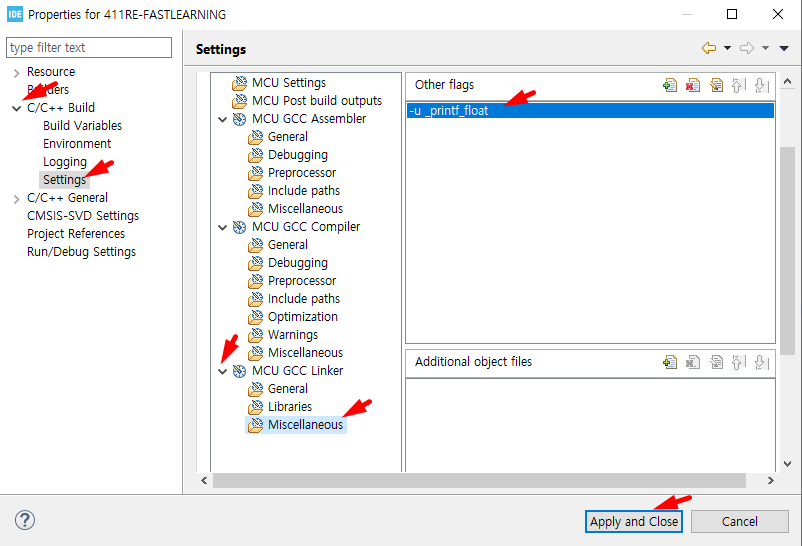The width and height of the screenshot is (802, 546).
Task: Select Libraries under MCU GCC Linker
Action: [x=289, y=407]
